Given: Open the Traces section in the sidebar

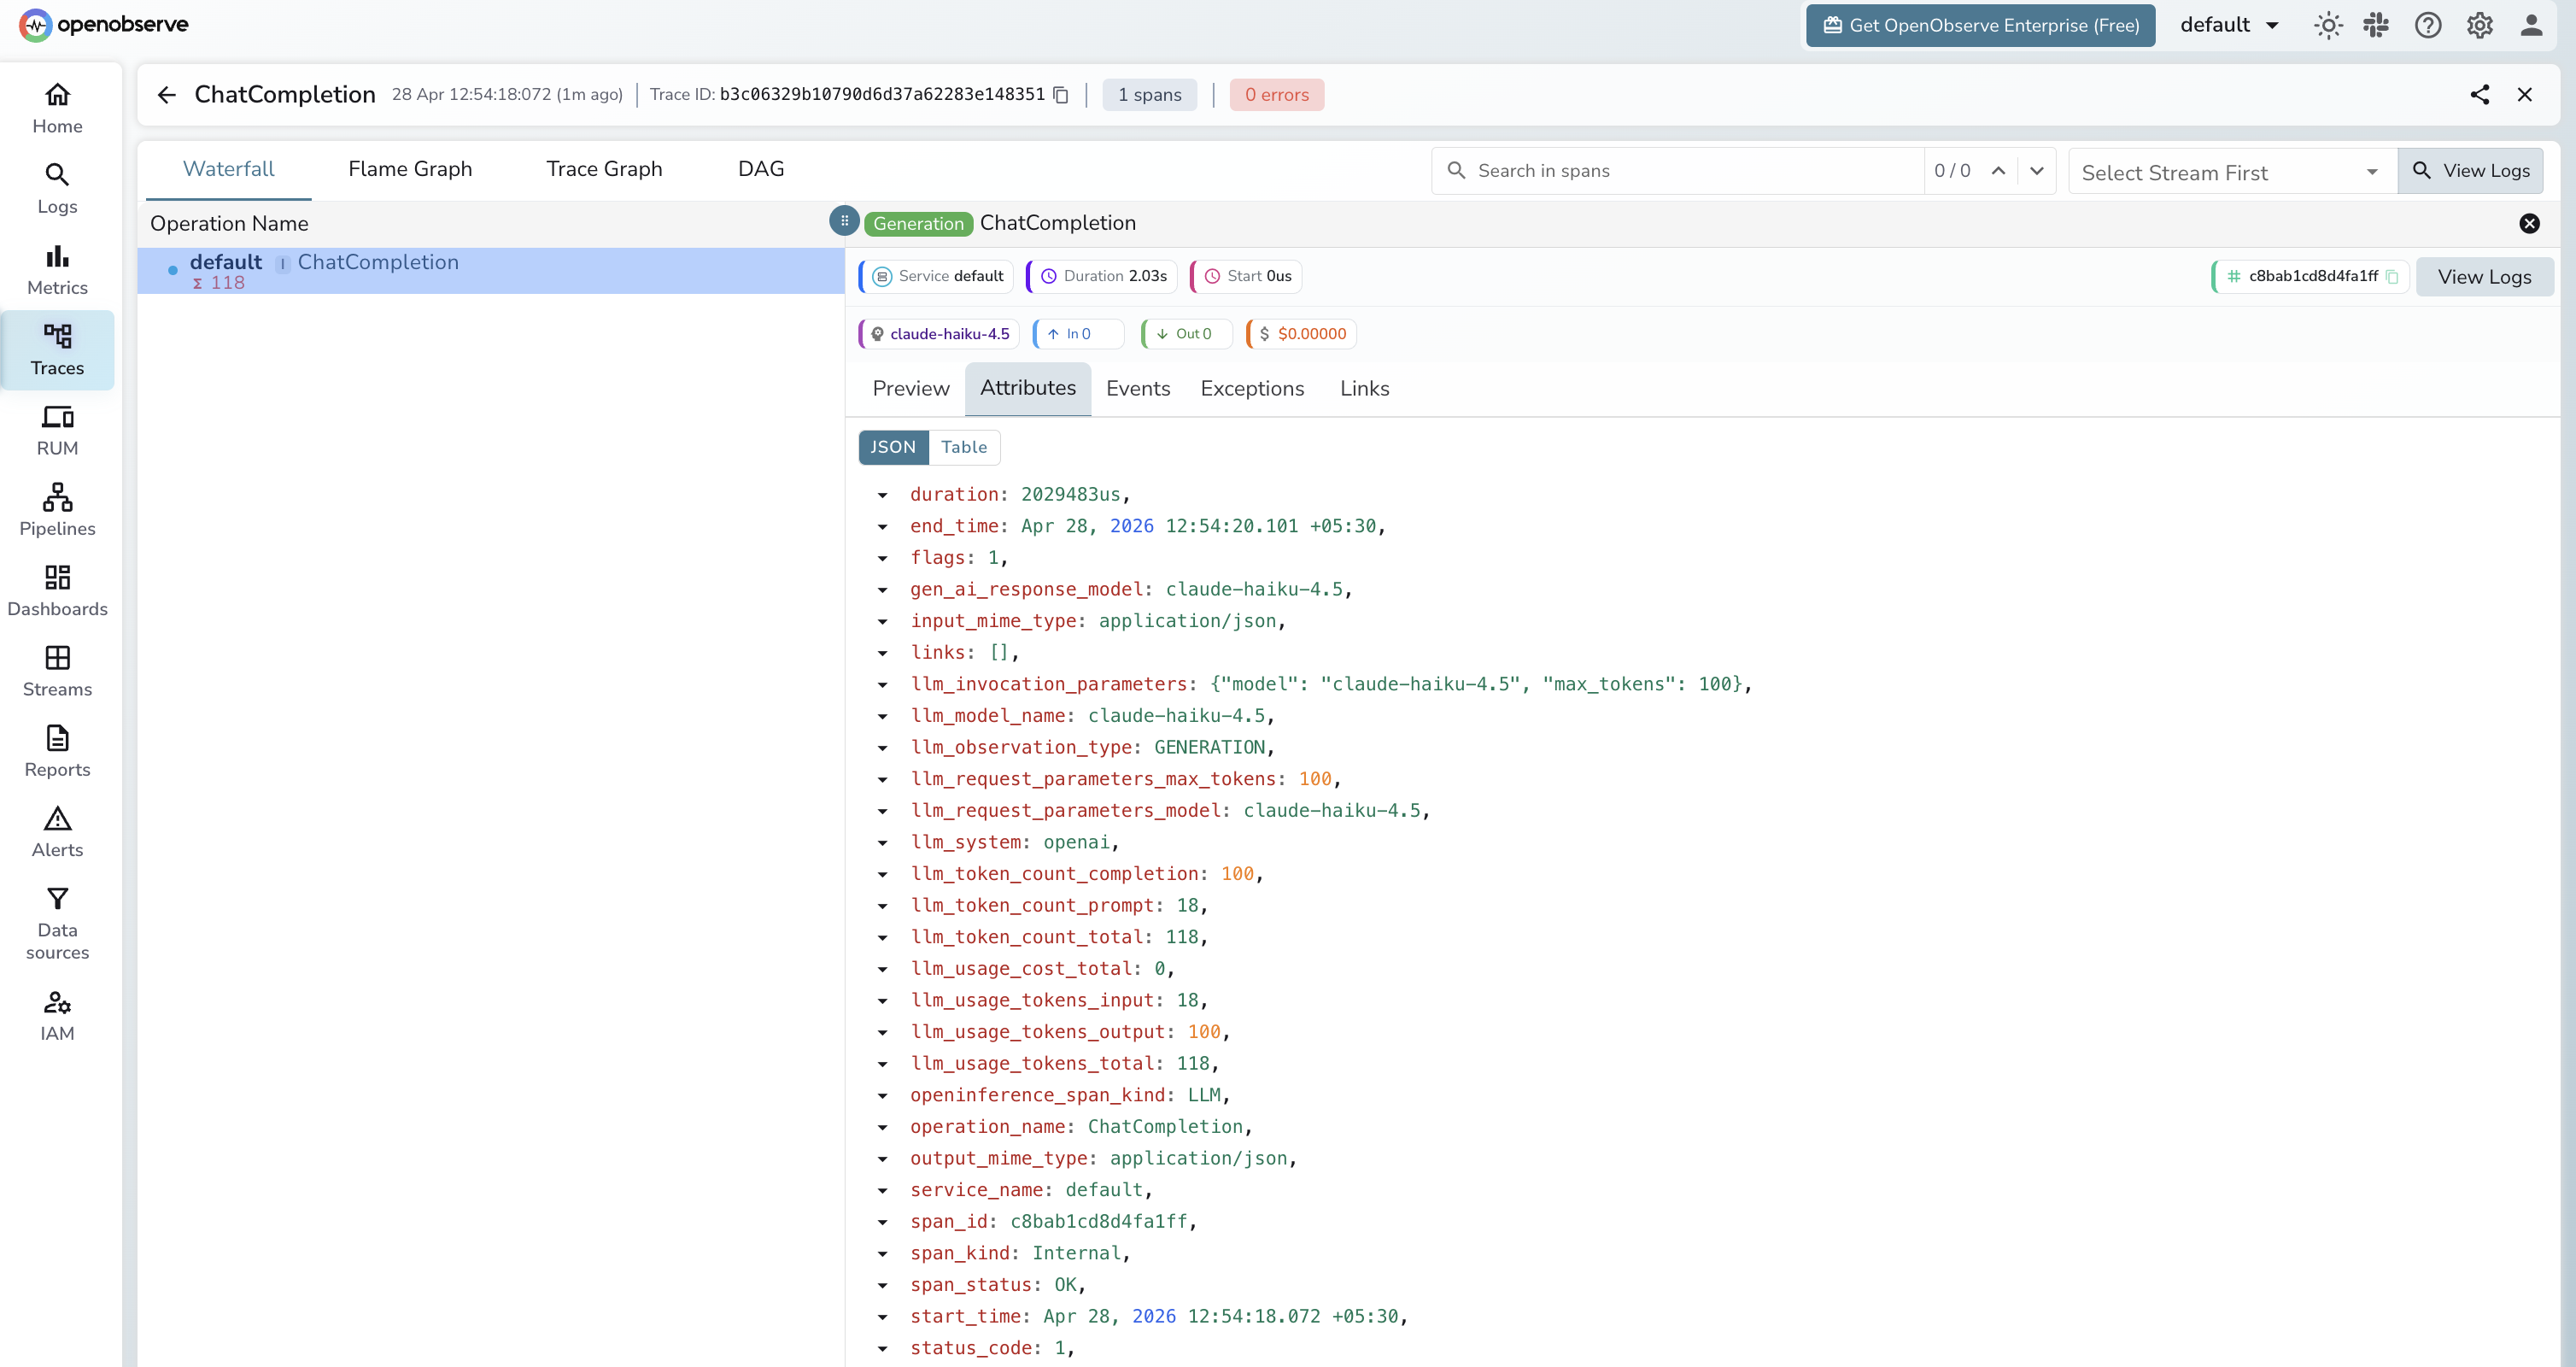Looking at the screenshot, I should 57,350.
